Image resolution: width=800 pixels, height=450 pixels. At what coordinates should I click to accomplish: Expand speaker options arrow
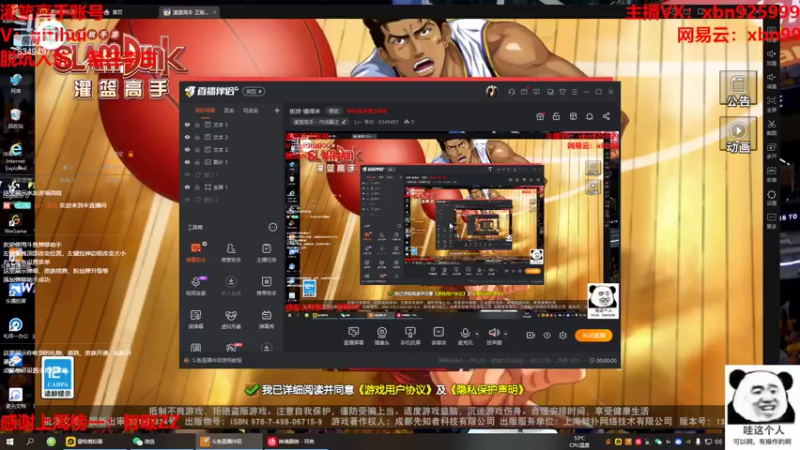tap(506, 334)
